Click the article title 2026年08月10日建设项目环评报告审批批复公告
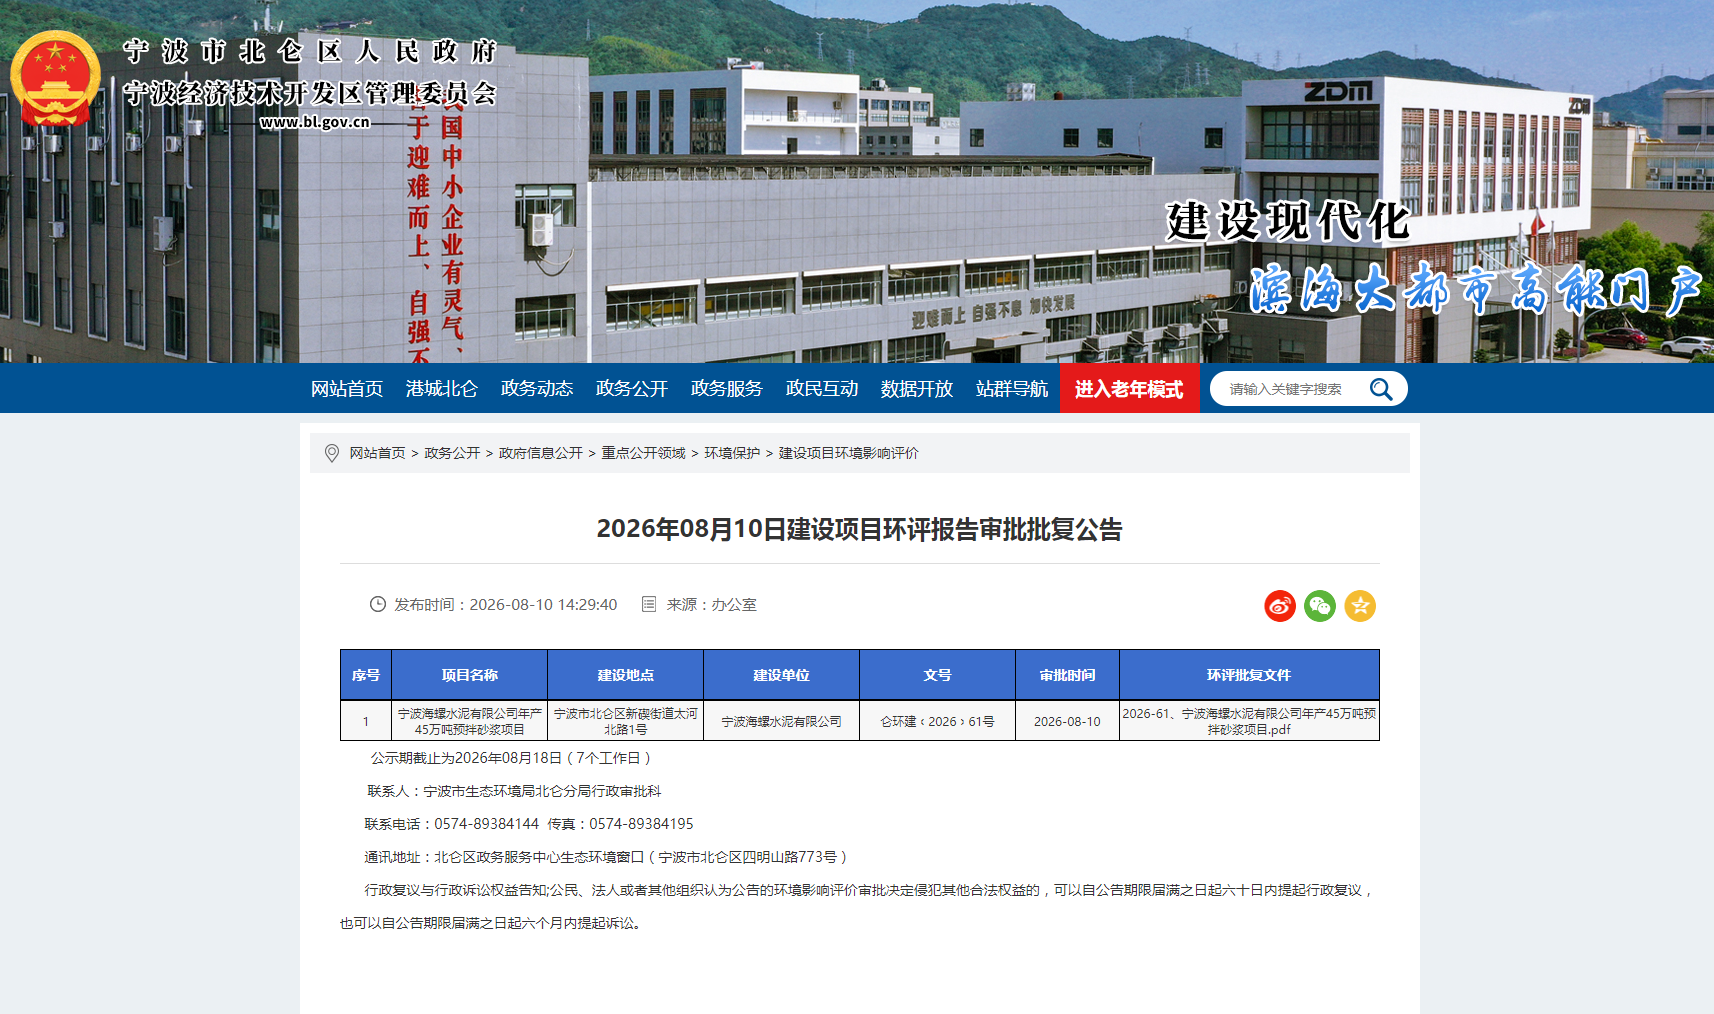Viewport: 1714px width, 1014px height. (x=860, y=529)
